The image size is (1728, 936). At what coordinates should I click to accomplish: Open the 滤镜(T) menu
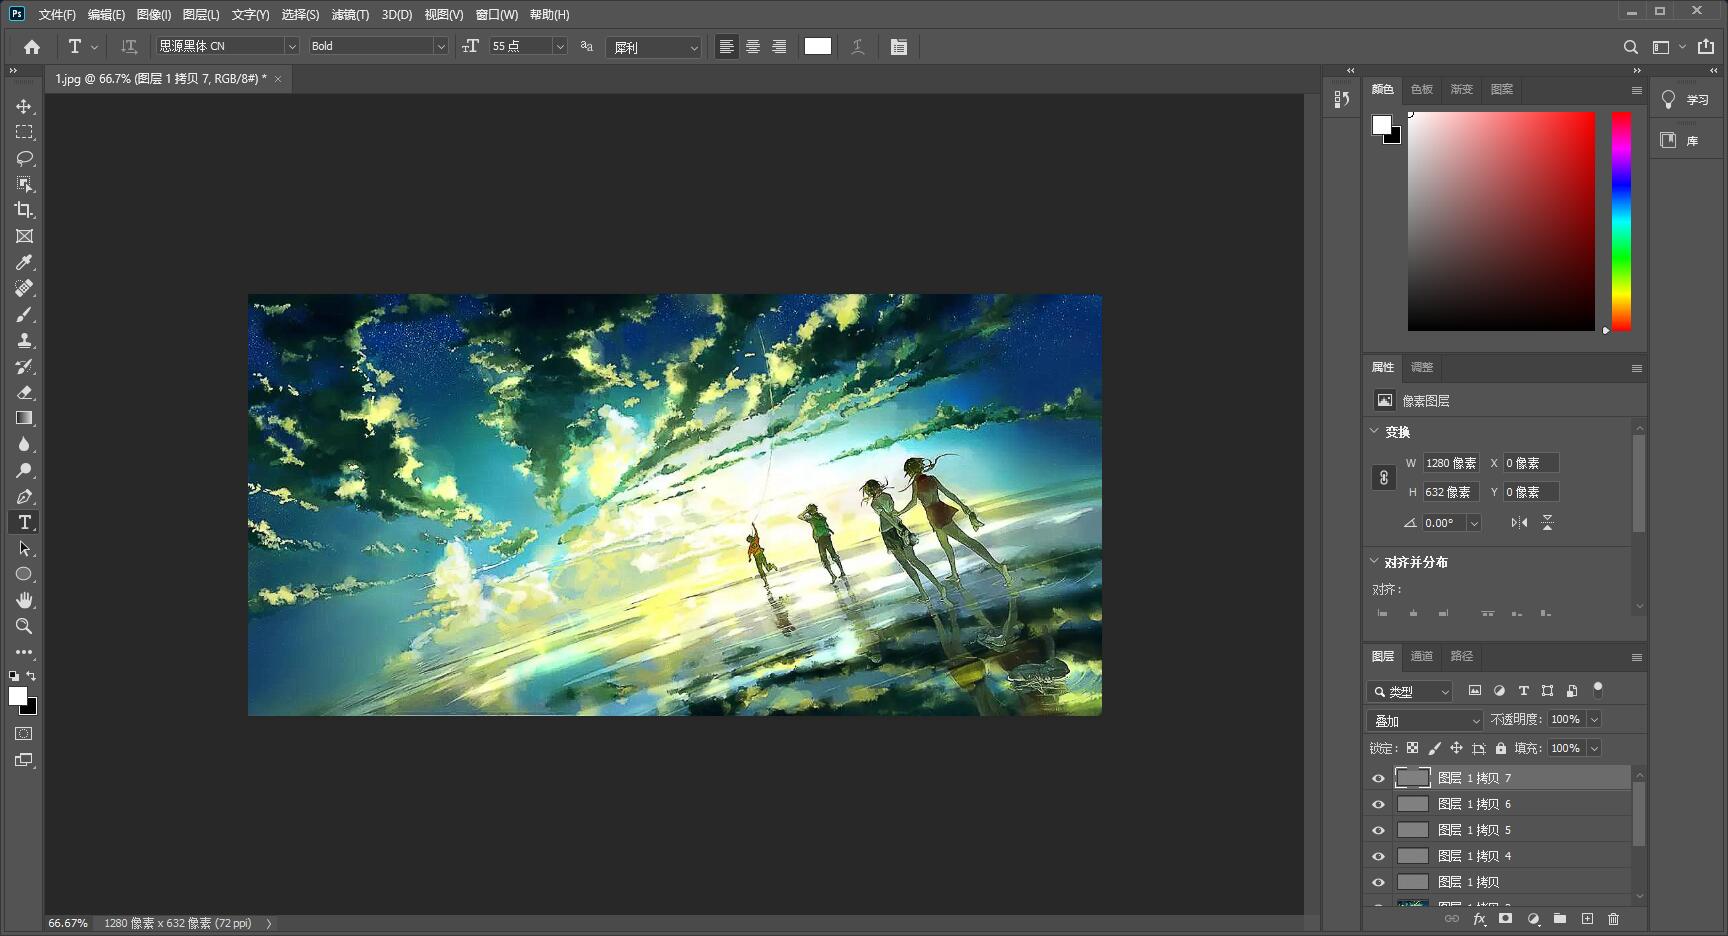point(350,15)
